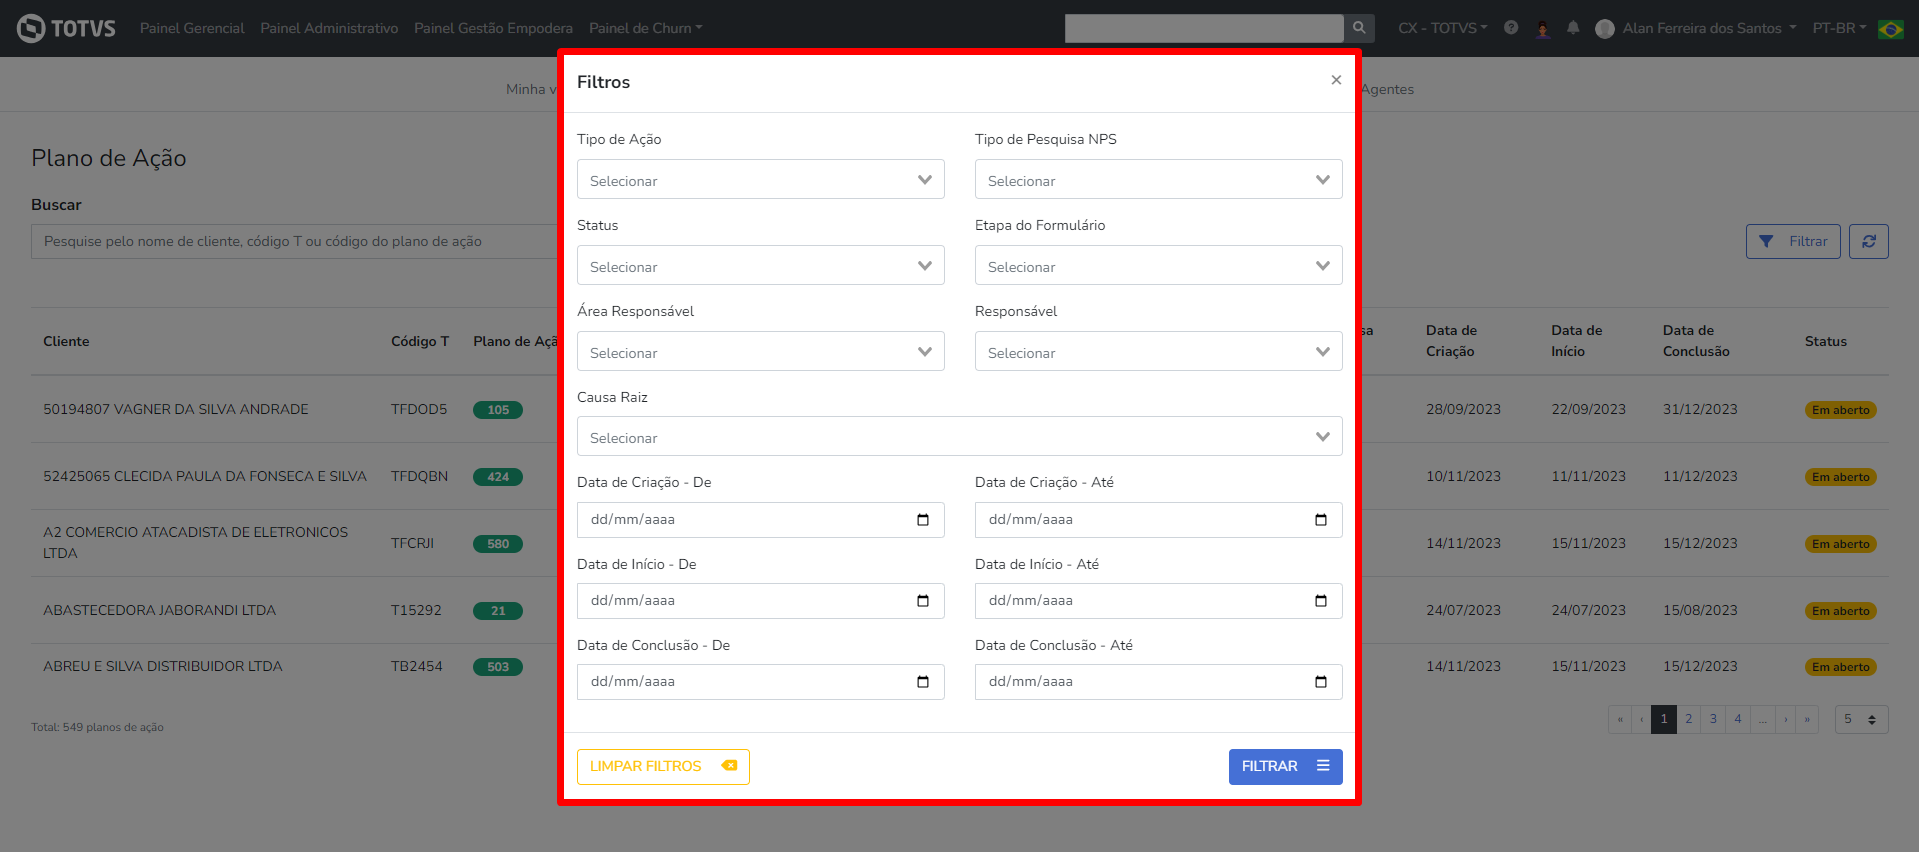The width and height of the screenshot is (1919, 852).
Task: Open calendar picker for Data de Criação - De
Action: coord(923,520)
